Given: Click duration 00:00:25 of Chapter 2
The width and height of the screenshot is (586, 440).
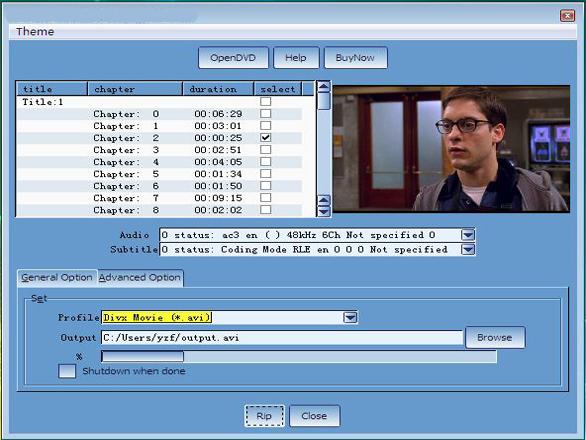Looking at the screenshot, I should tap(218, 138).
